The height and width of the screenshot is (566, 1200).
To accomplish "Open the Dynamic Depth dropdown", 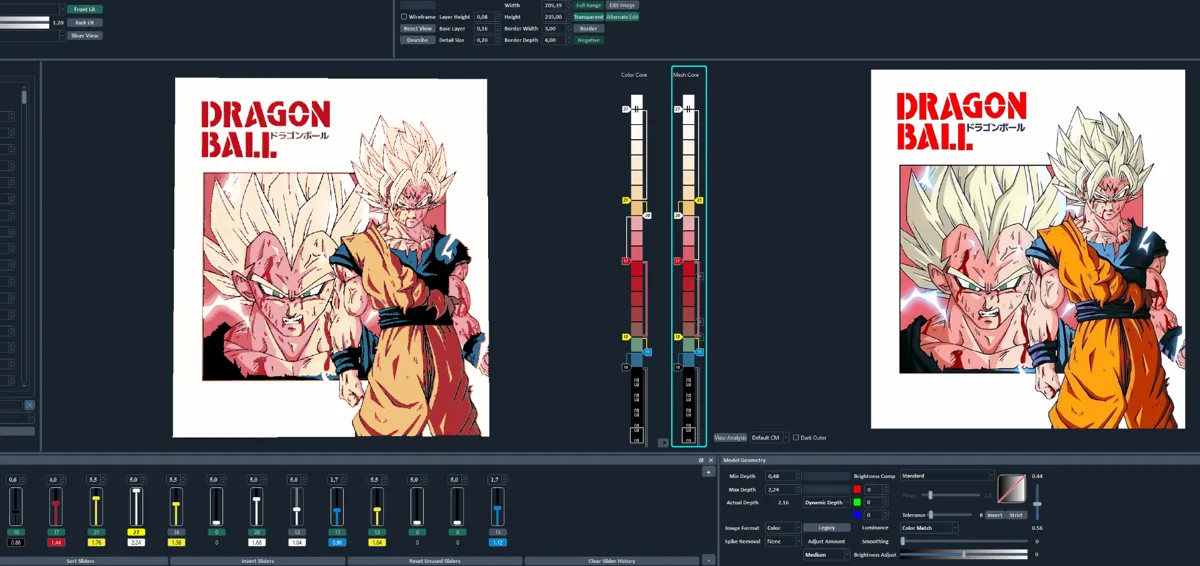I will 827,502.
